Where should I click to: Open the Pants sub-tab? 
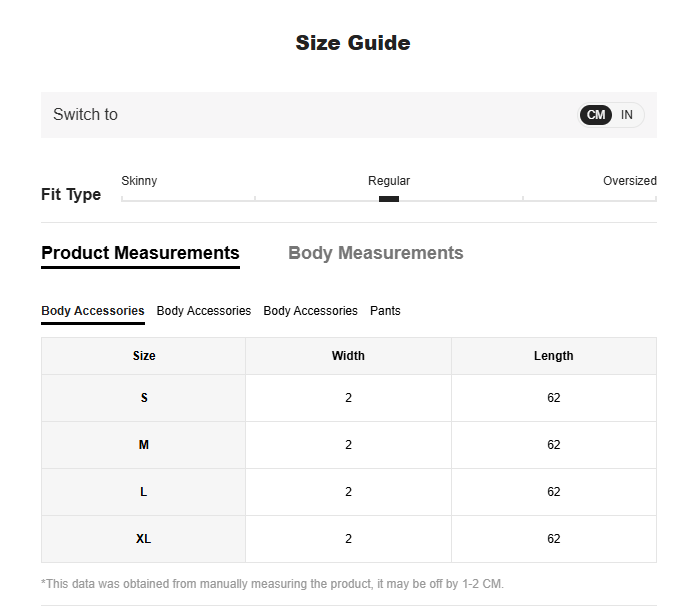pos(385,311)
